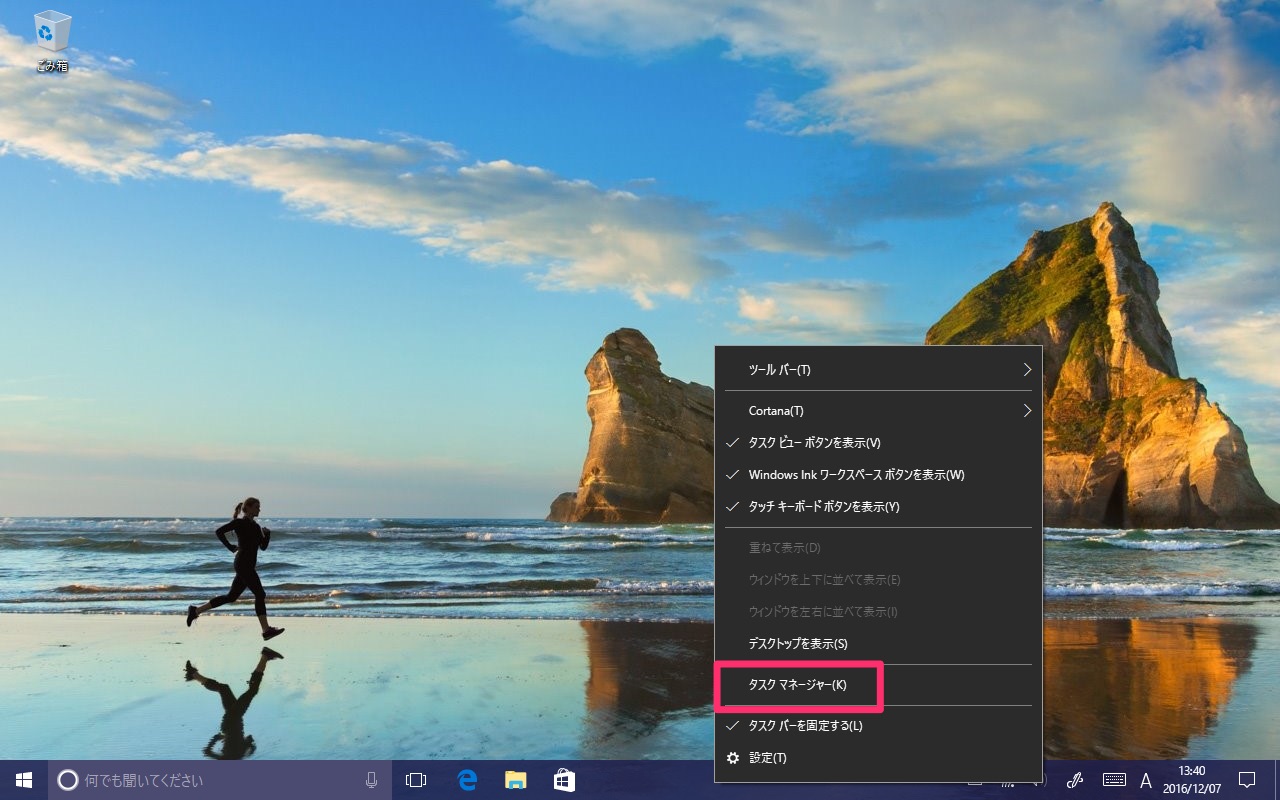Open the Action Center notification icon
The image size is (1280, 800).
pyautogui.click(x=1247, y=780)
